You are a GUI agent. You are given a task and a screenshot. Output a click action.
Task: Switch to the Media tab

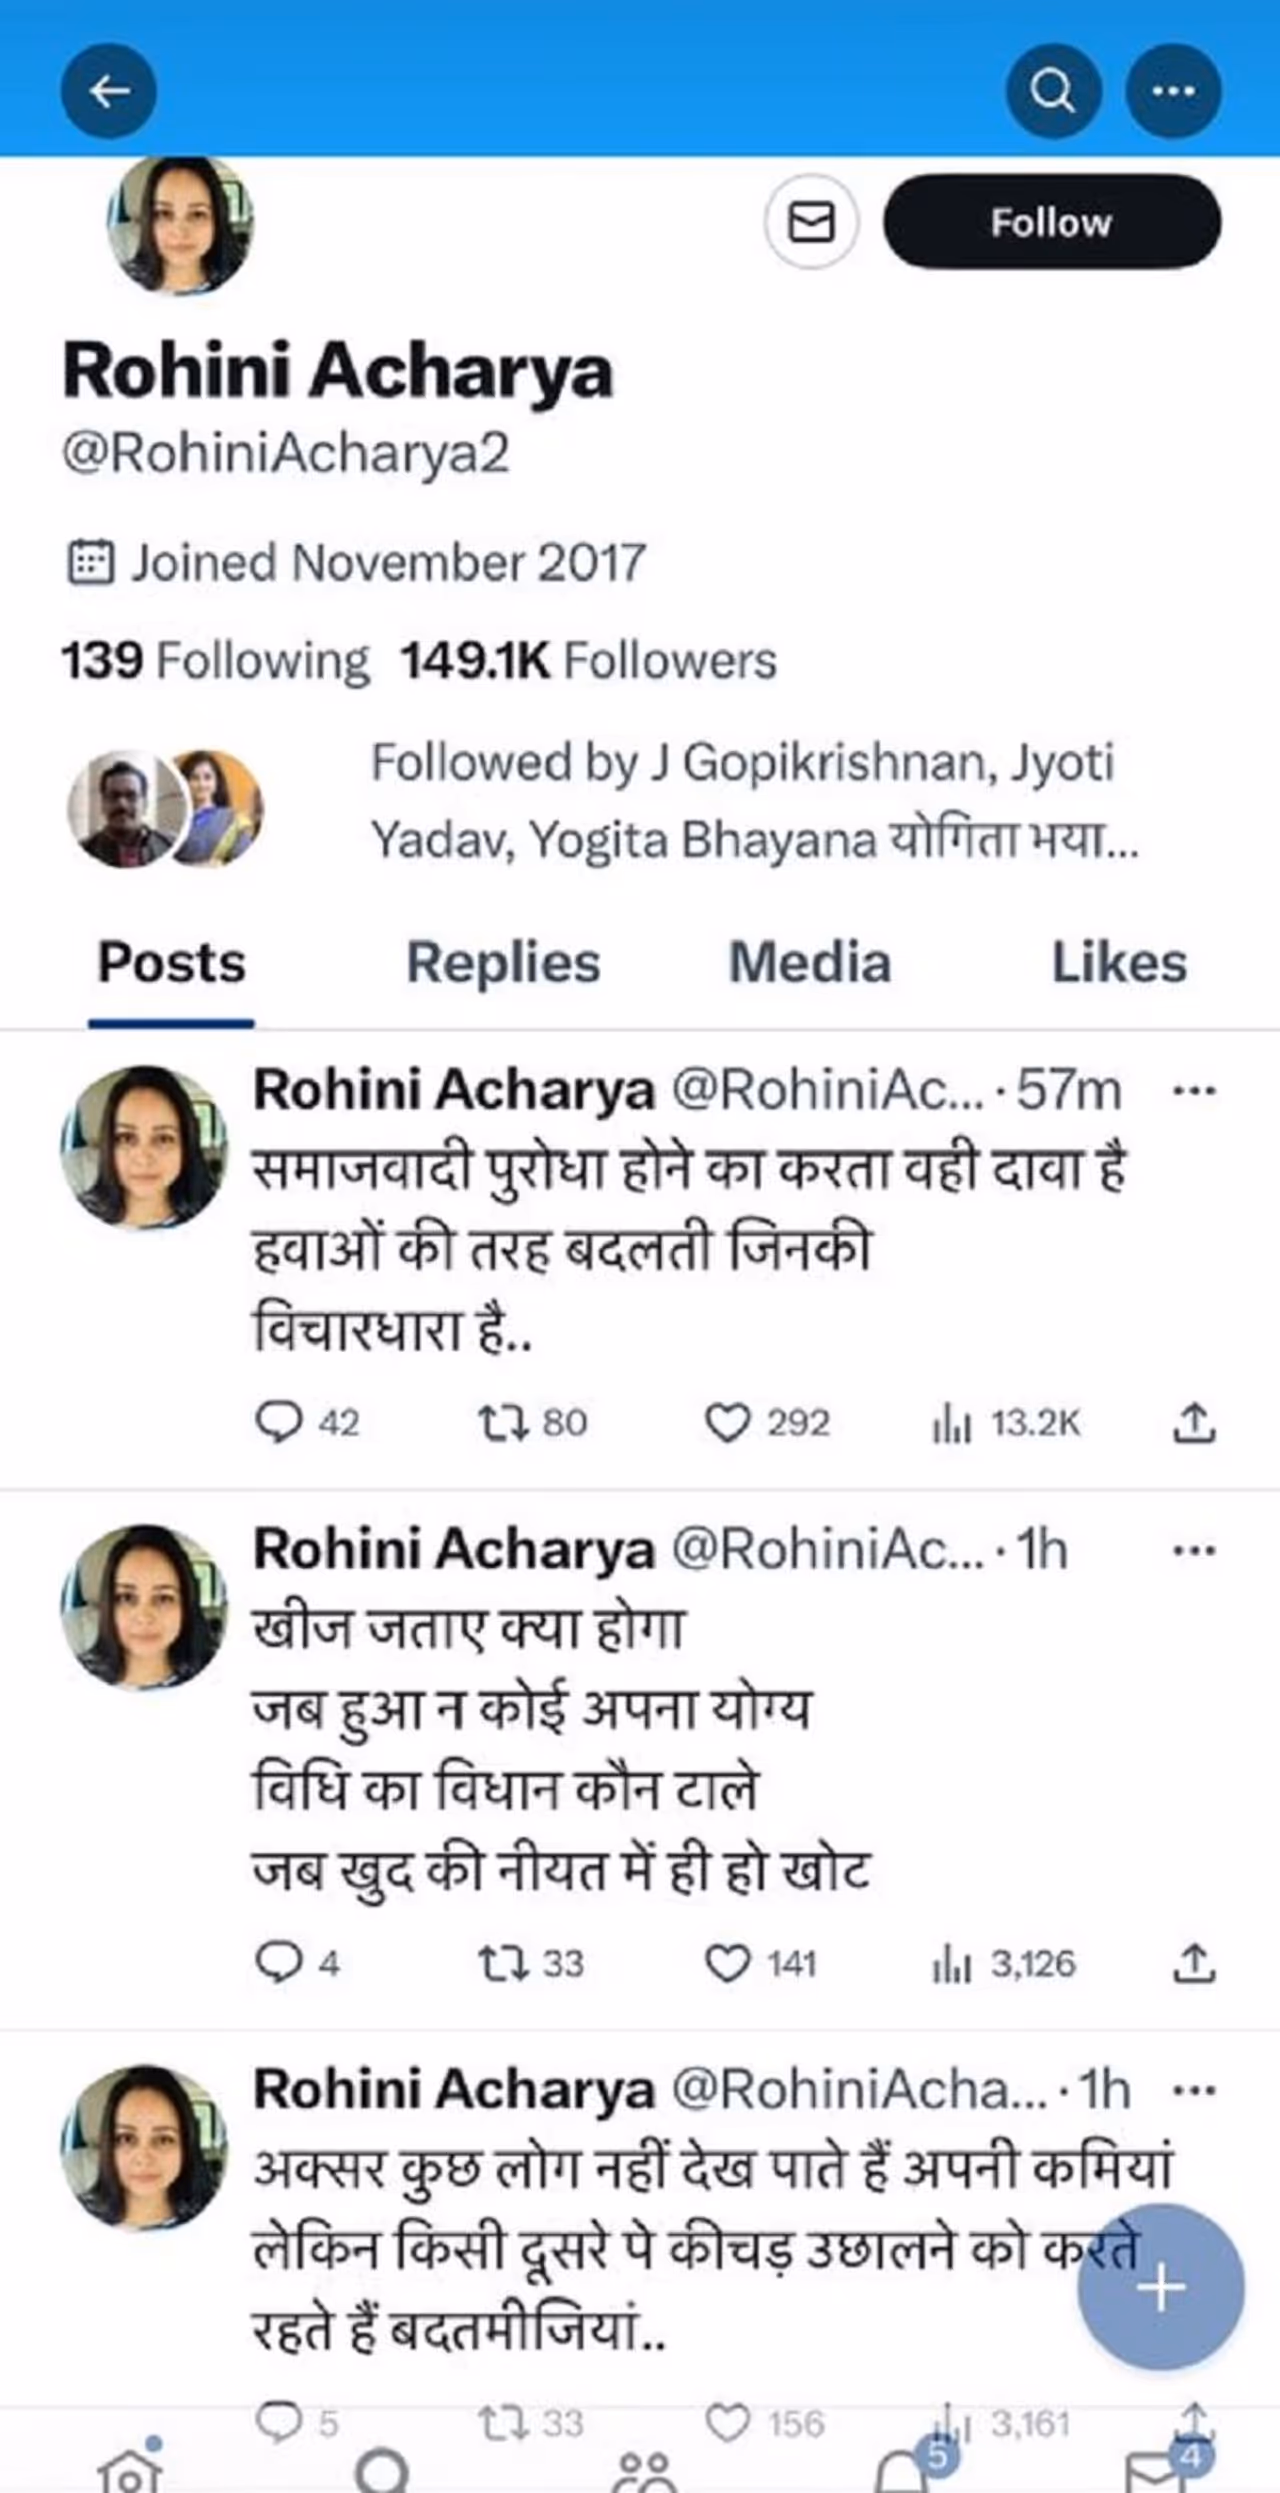coord(809,963)
